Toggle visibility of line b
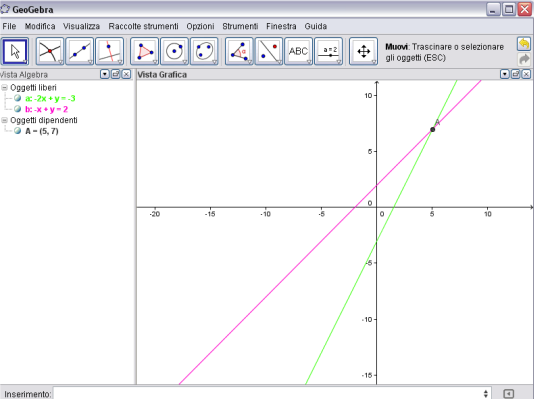Viewport: 538px width, 399px height. [x=17, y=109]
